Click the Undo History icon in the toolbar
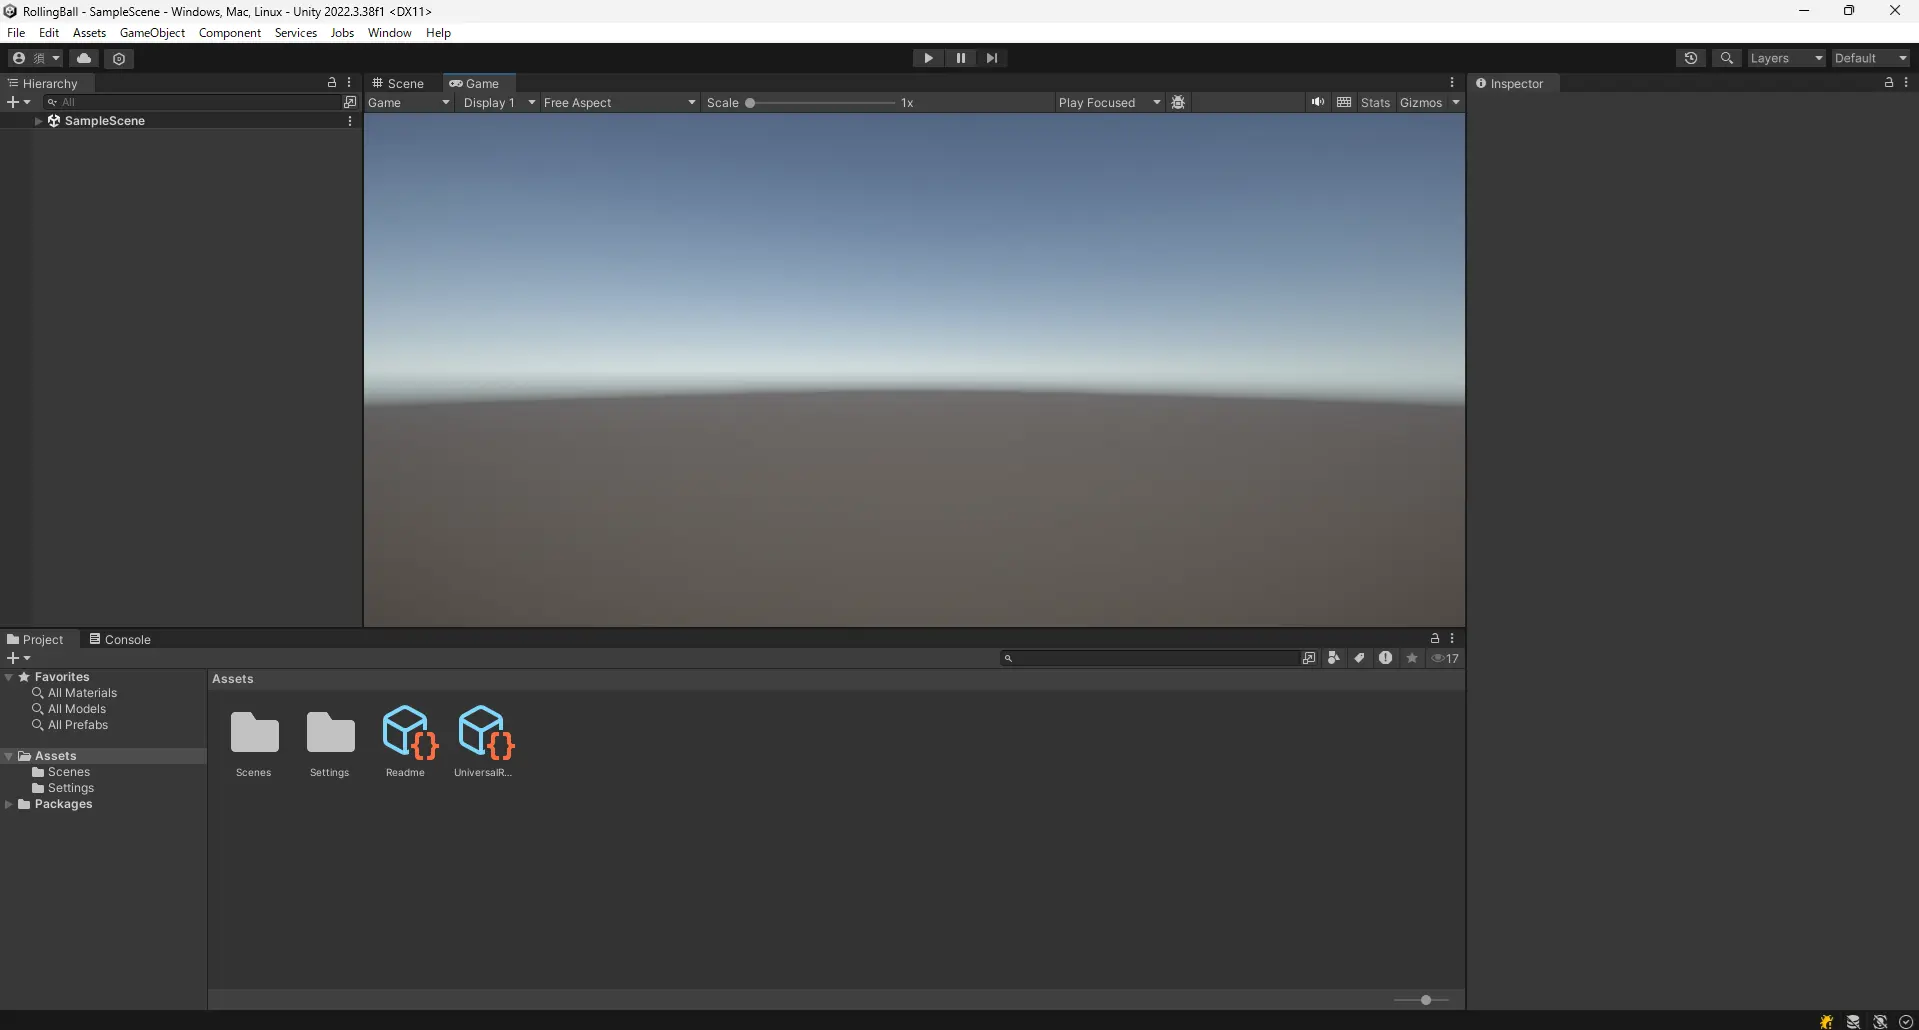 [x=1690, y=58]
